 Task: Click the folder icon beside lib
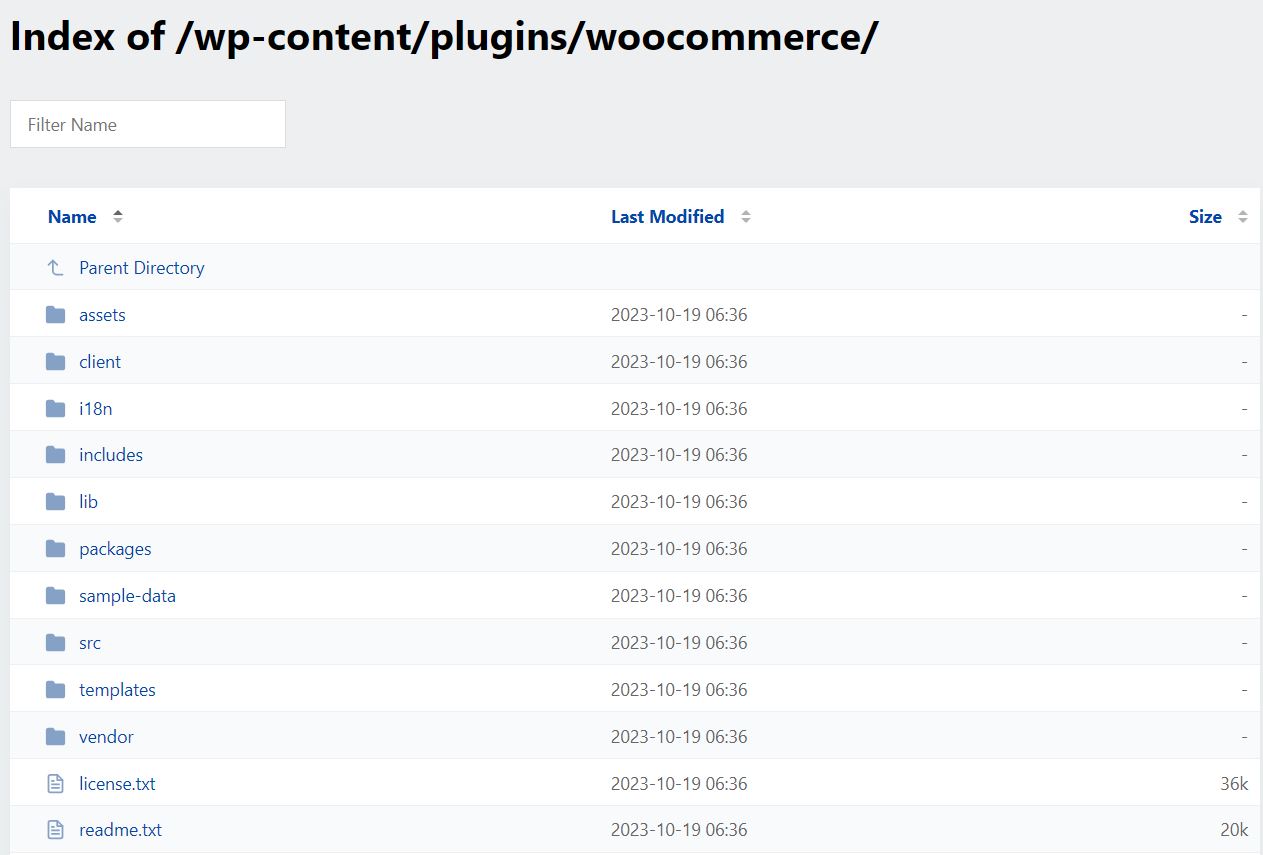(x=56, y=502)
